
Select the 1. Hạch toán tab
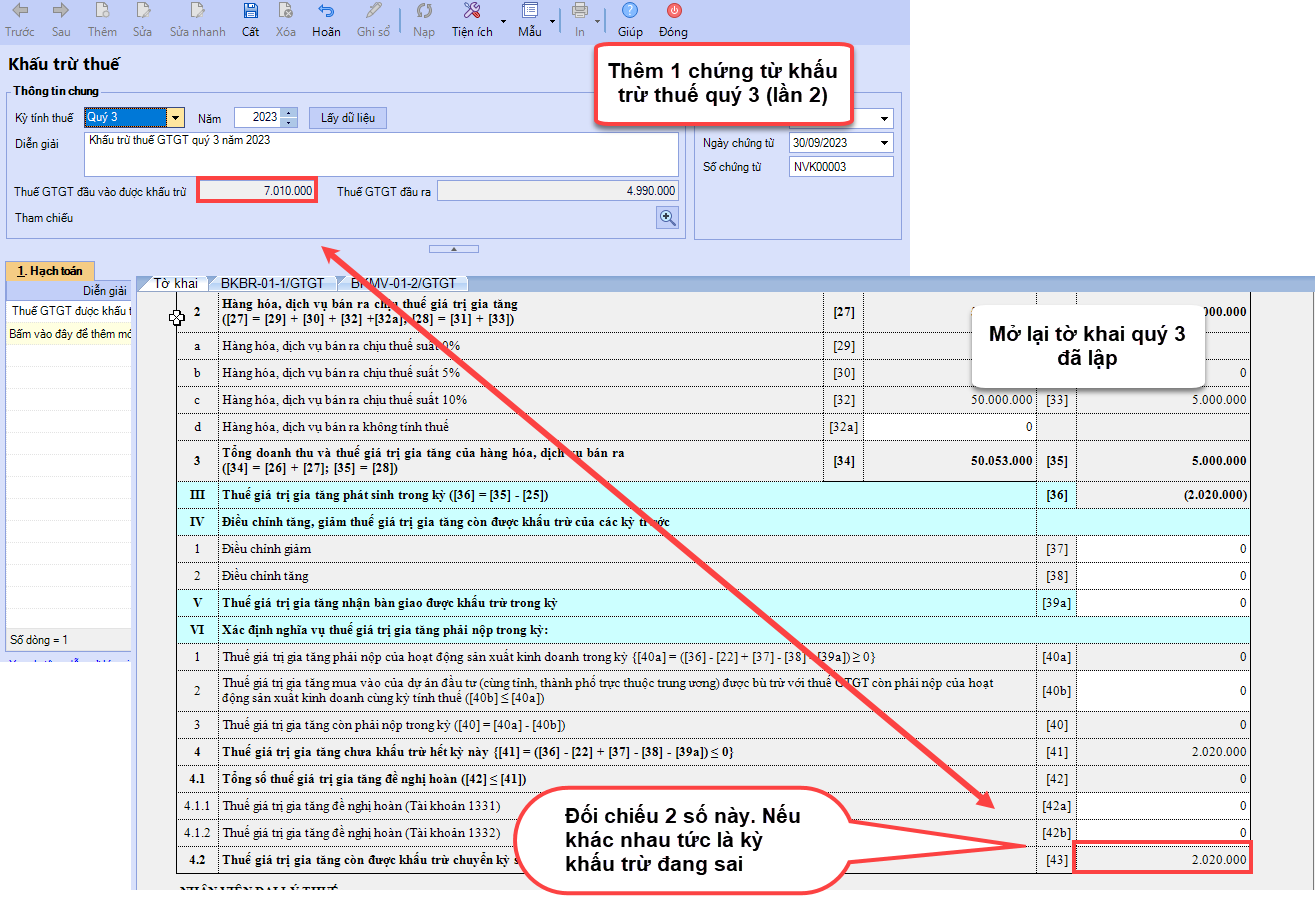click(50, 271)
